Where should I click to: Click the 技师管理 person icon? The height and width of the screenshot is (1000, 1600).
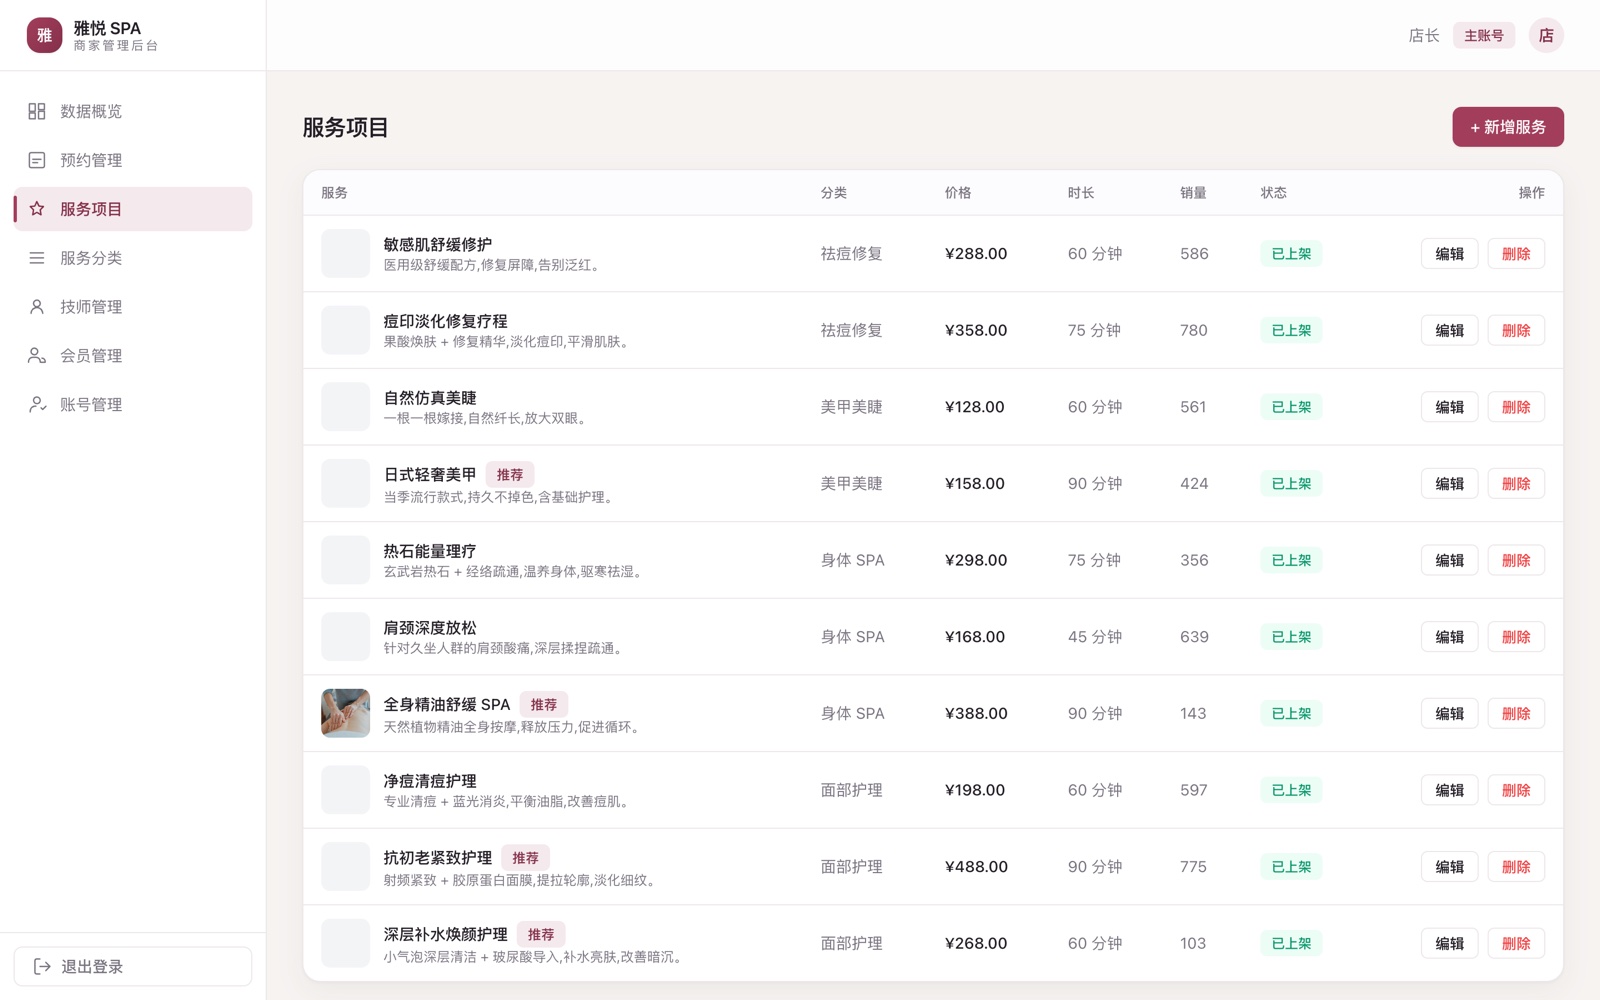point(37,307)
